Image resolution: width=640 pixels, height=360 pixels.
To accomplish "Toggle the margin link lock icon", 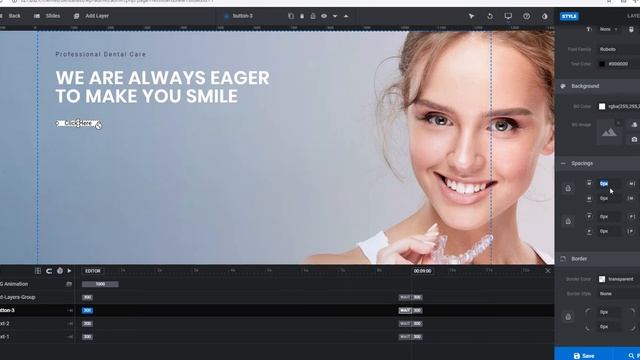I will pyautogui.click(x=568, y=188).
